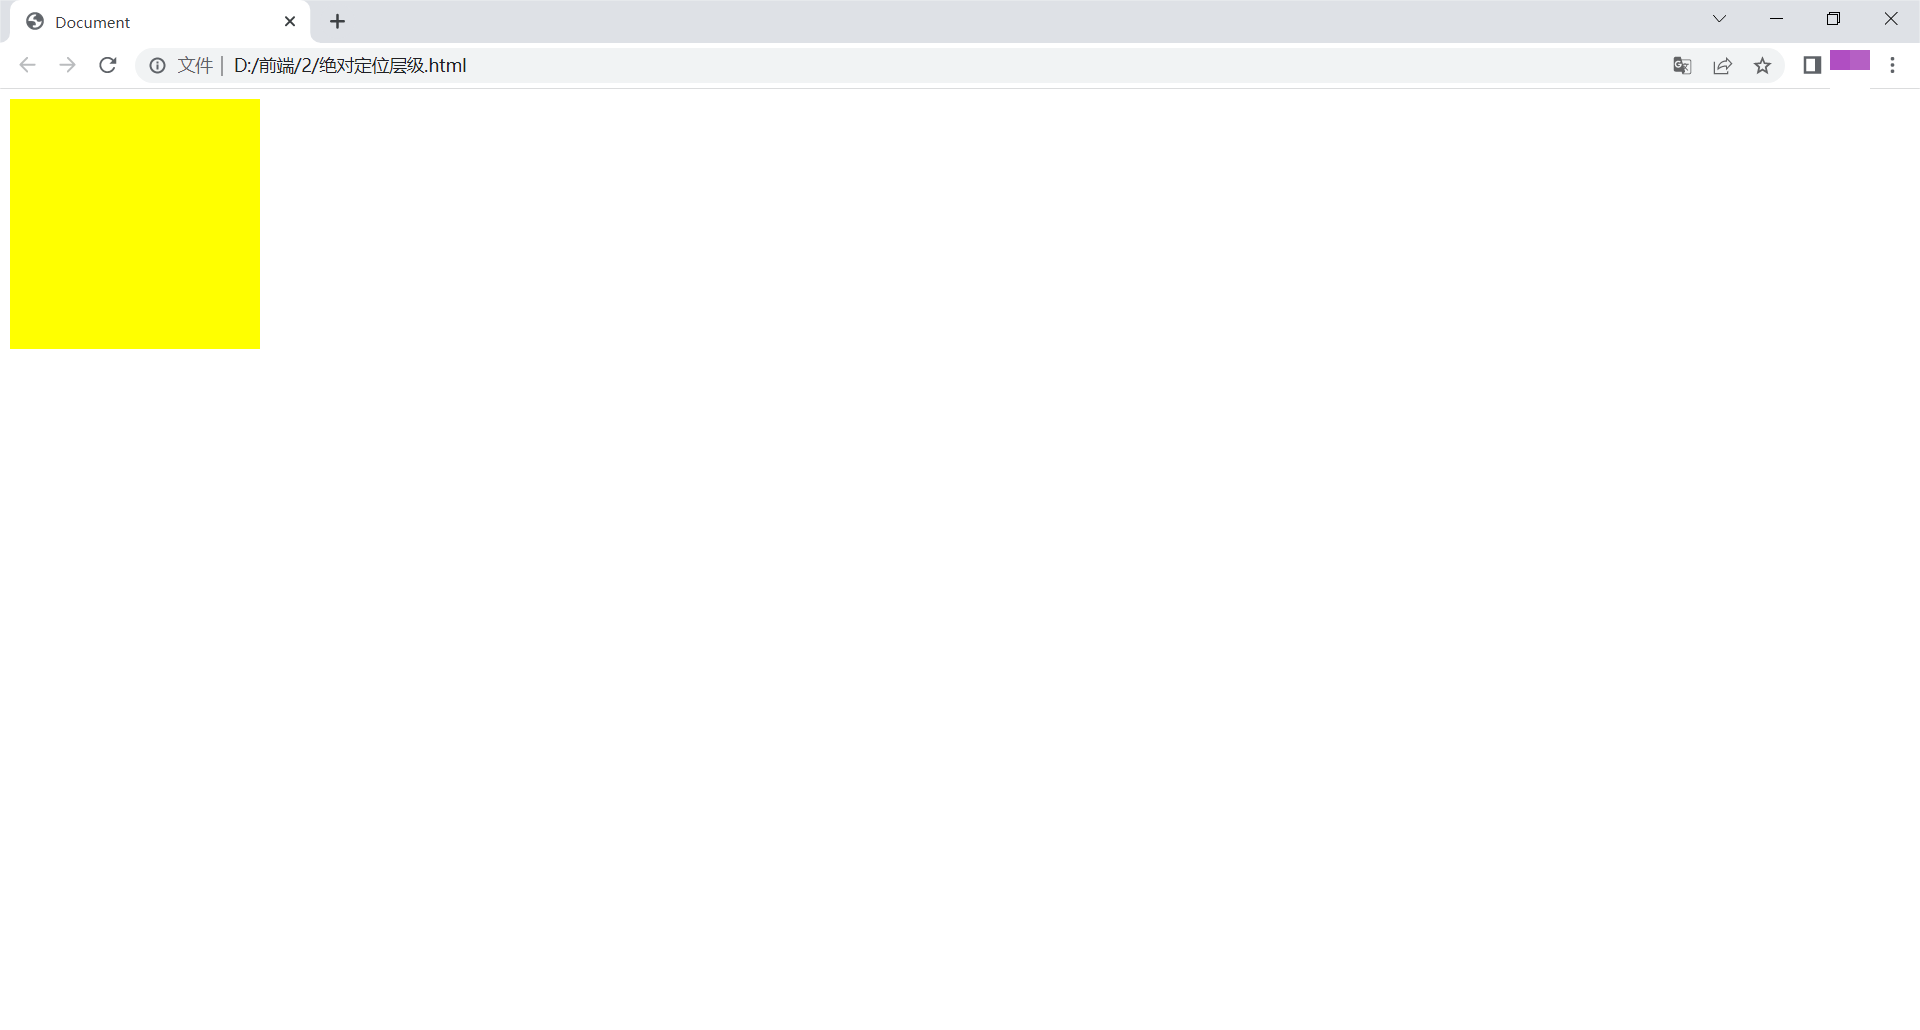Expand the tab search dropdown chevron
Viewport: 1920px width, 1030px height.
coord(1720,19)
